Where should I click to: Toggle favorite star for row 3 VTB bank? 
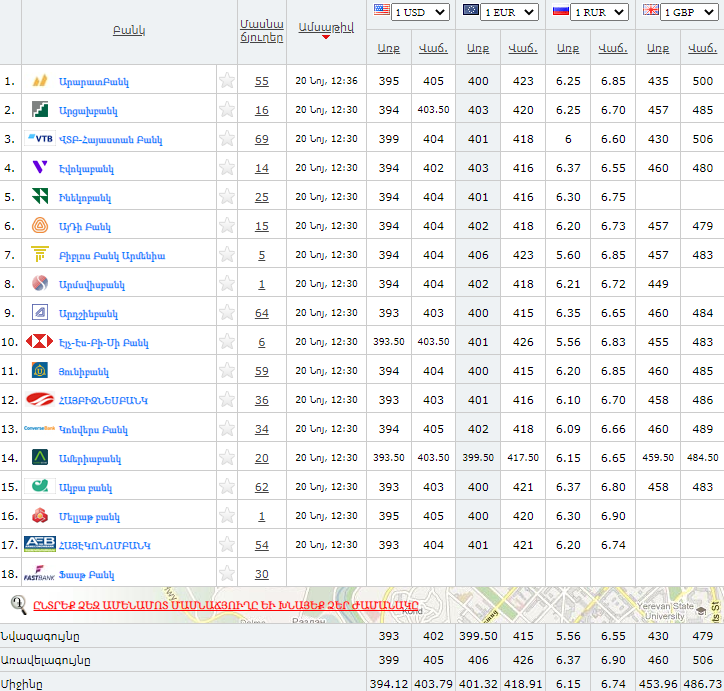coord(227,138)
